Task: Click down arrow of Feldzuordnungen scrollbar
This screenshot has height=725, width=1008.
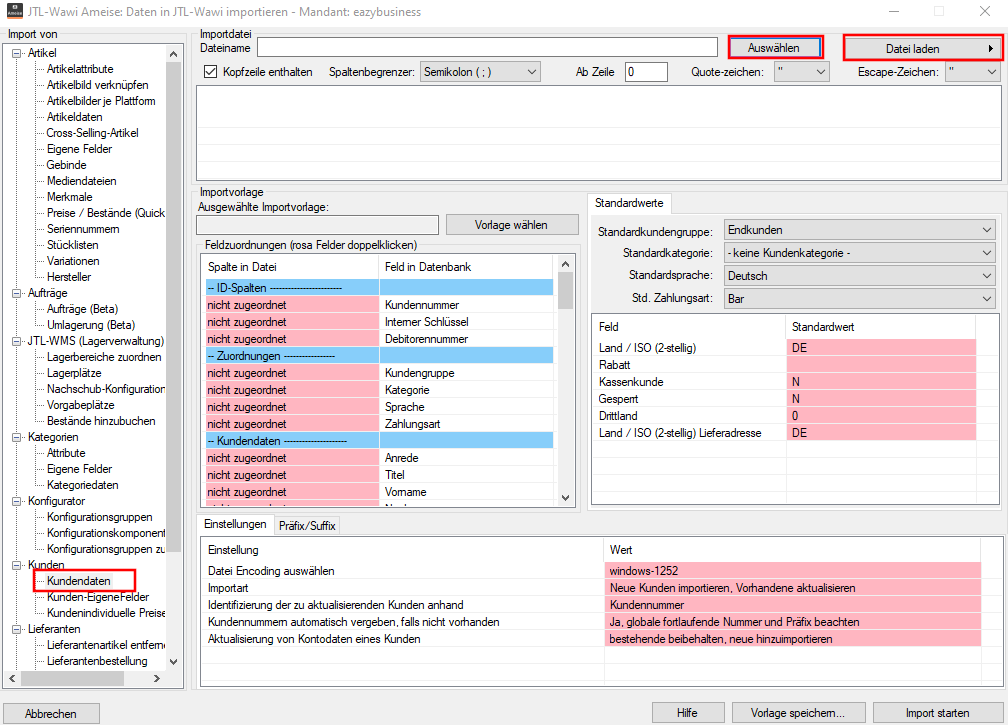Action: [566, 497]
